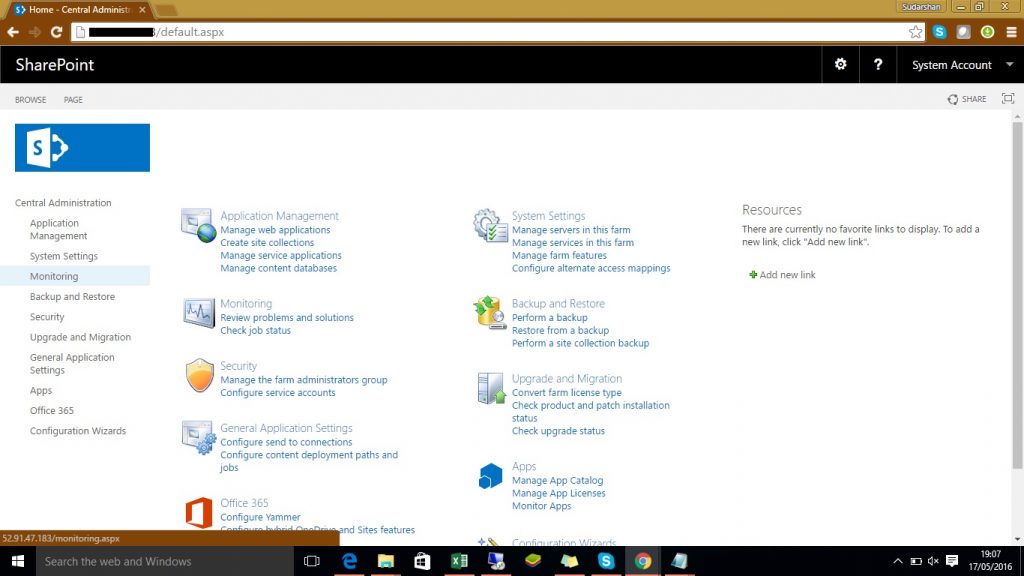Click the Monitoring chart icon

coord(198,312)
